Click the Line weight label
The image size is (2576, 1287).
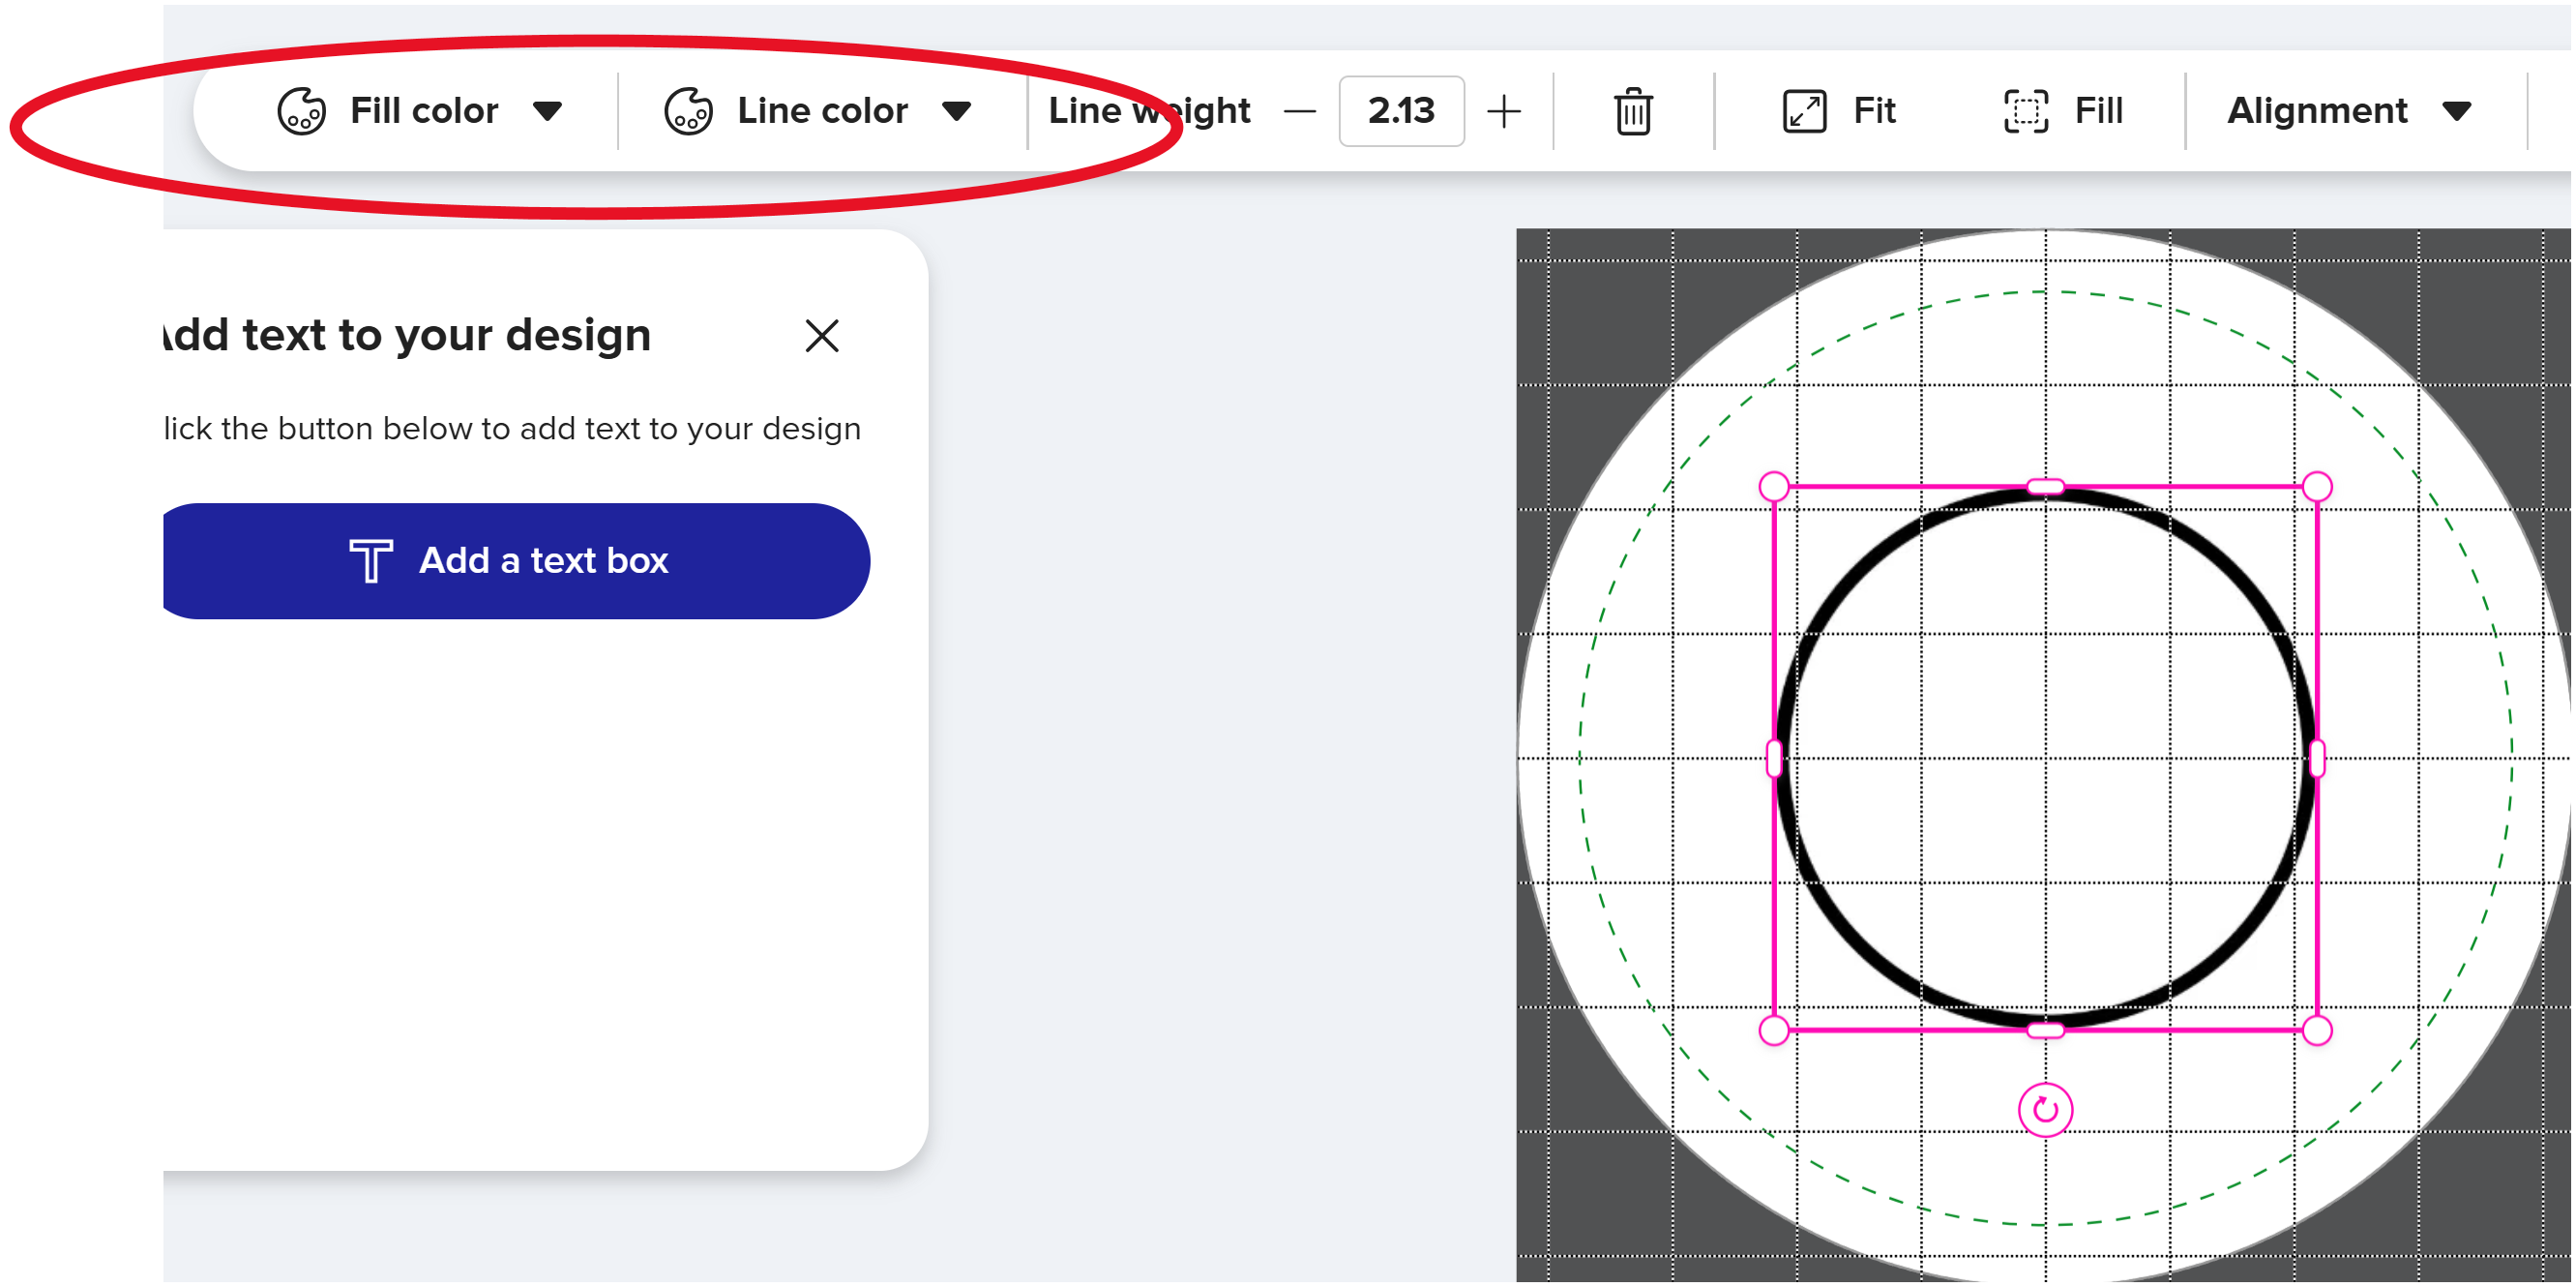(x=1149, y=111)
